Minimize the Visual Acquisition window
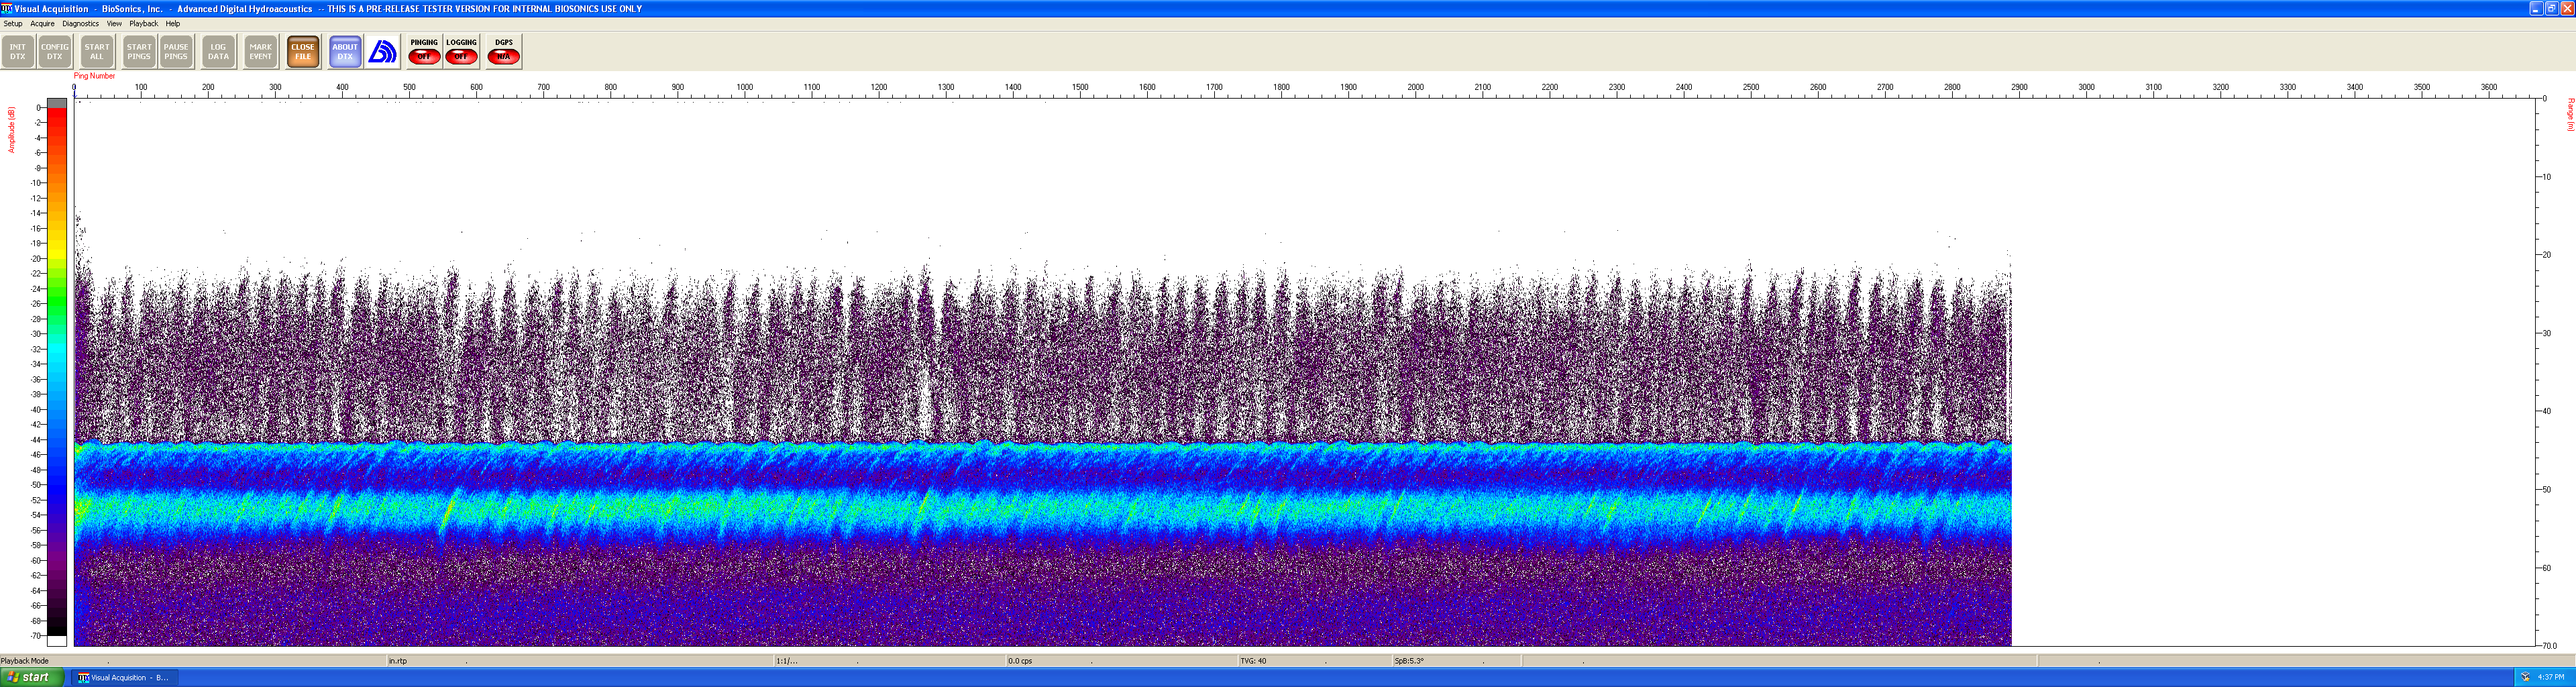 (2536, 8)
